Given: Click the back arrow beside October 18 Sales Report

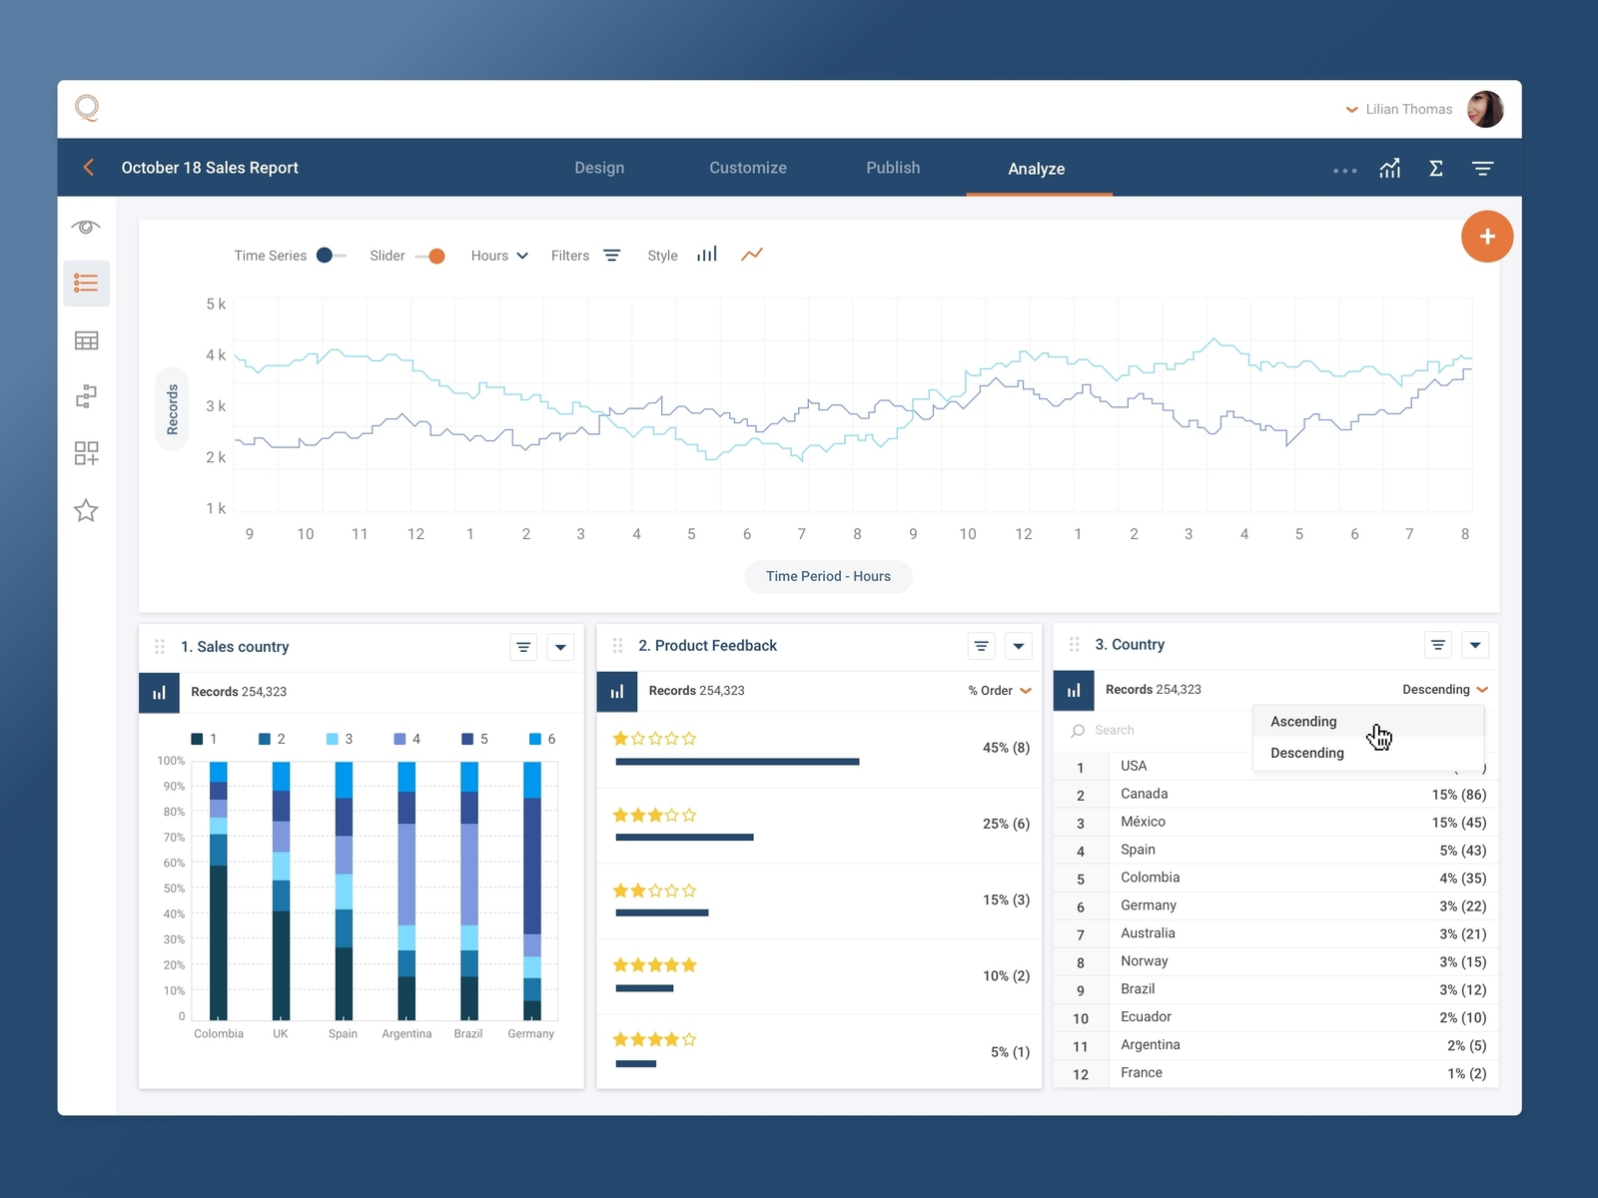Looking at the screenshot, I should 89,167.
